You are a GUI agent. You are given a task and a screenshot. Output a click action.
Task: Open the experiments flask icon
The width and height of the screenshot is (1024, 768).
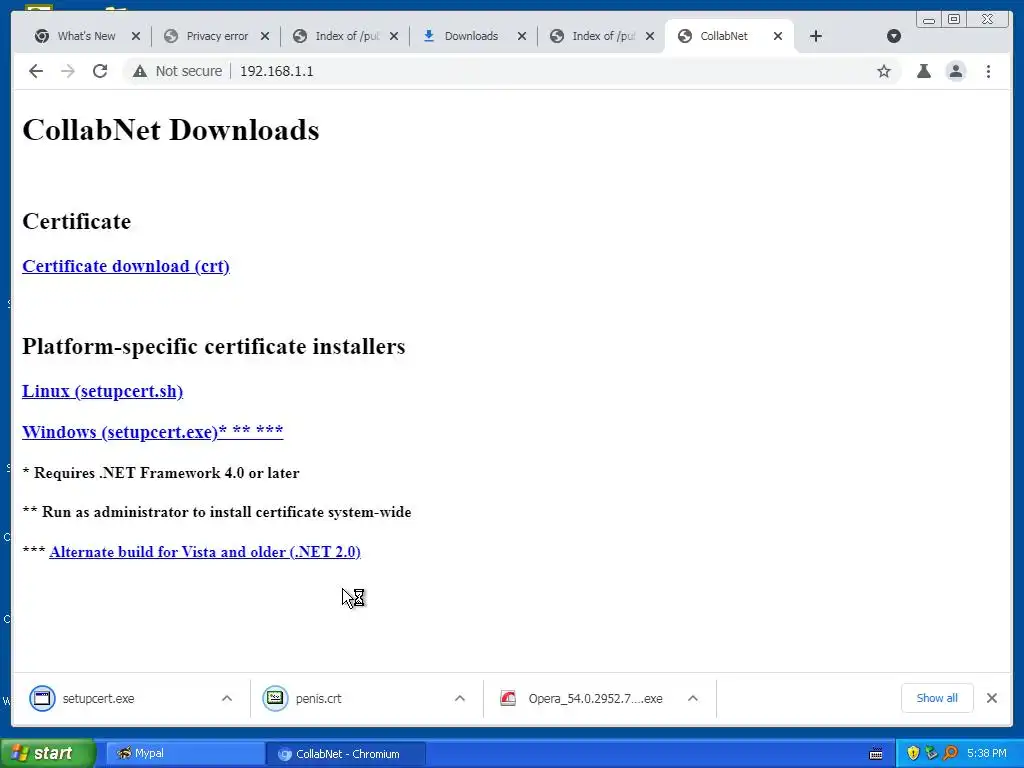tap(923, 71)
